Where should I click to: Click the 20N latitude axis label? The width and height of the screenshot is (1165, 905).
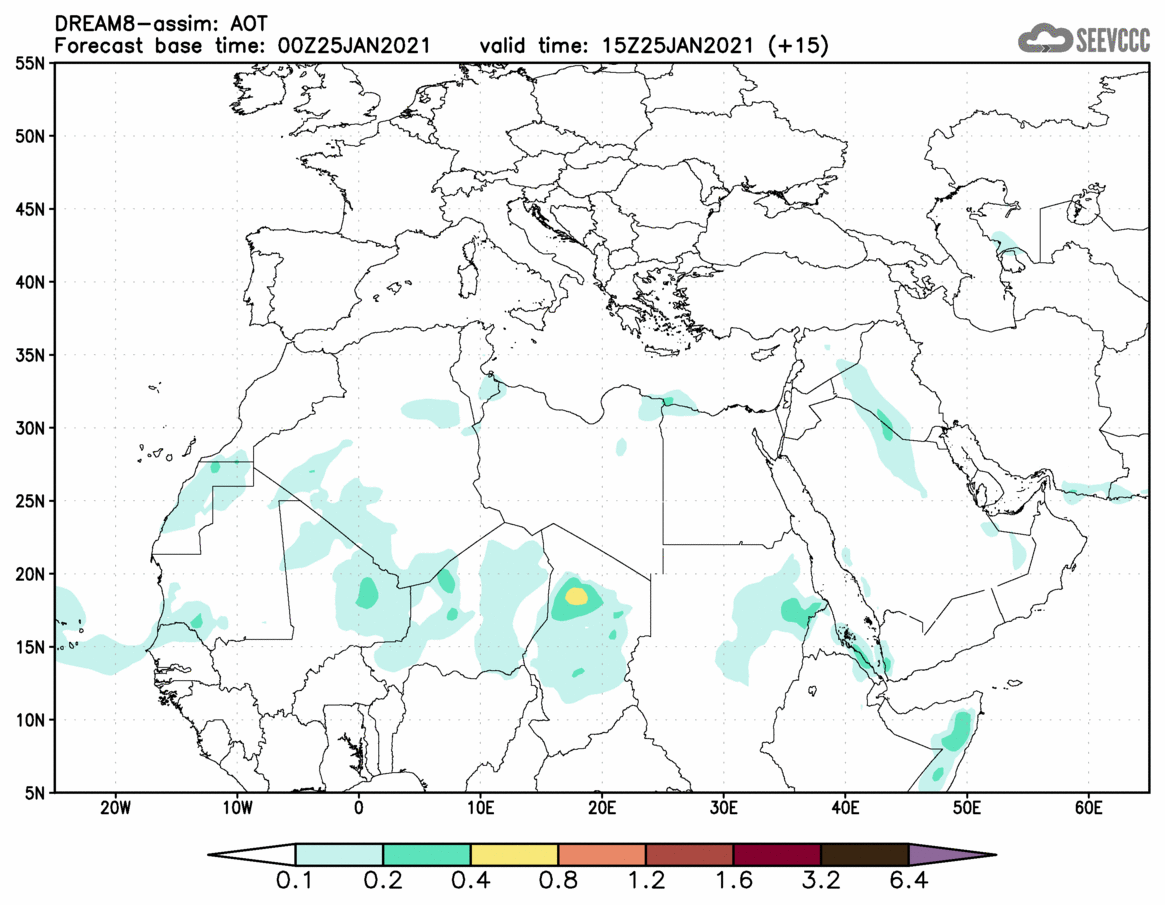pyautogui.click(x=30, y=574)
